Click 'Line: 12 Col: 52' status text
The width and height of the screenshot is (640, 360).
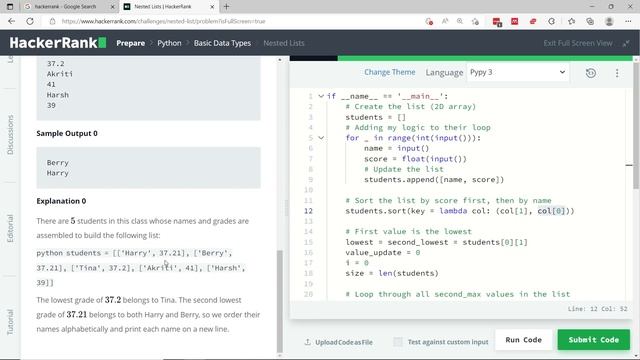click(x=597, y=309)
